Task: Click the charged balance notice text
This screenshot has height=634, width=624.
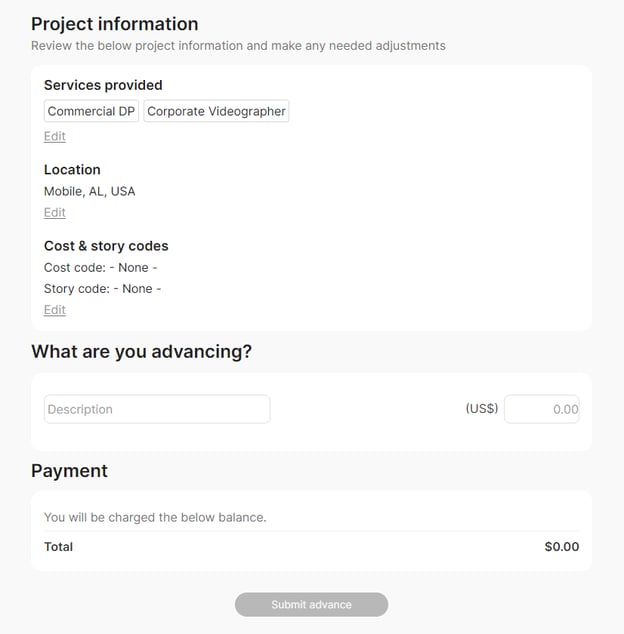Action: click(x=155, y=517)
